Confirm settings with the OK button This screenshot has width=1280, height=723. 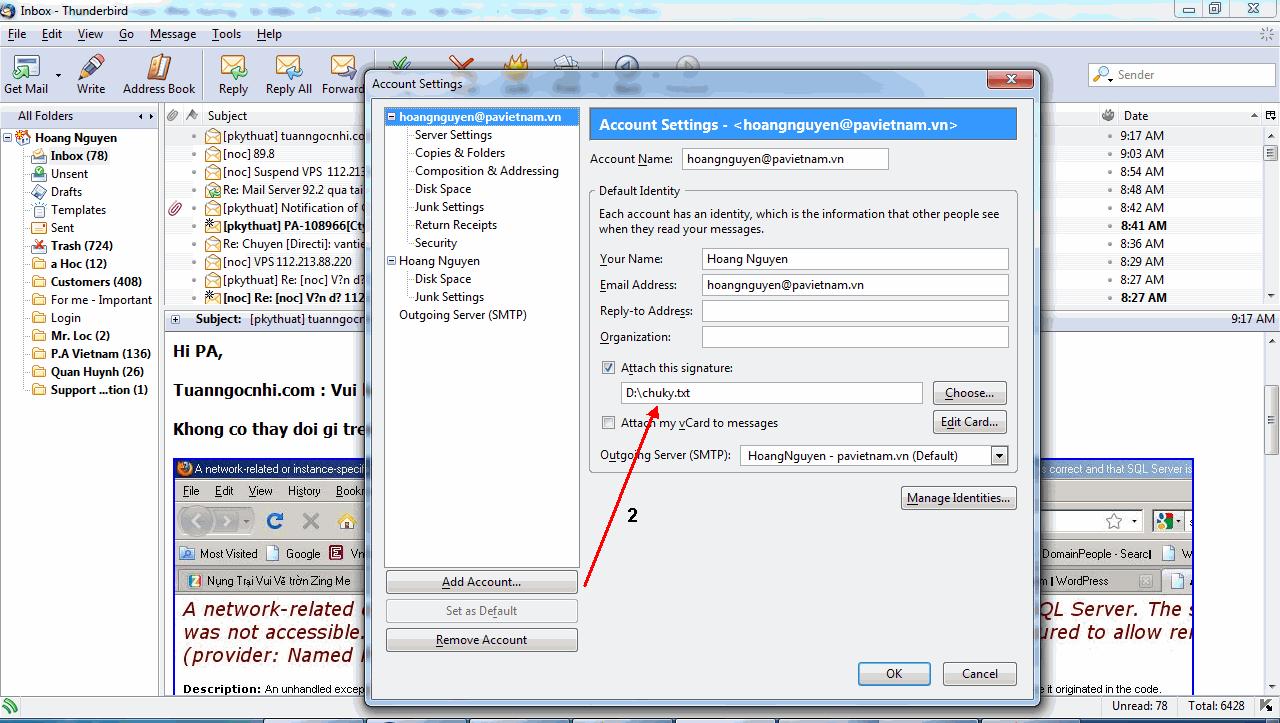click(894, 674)
